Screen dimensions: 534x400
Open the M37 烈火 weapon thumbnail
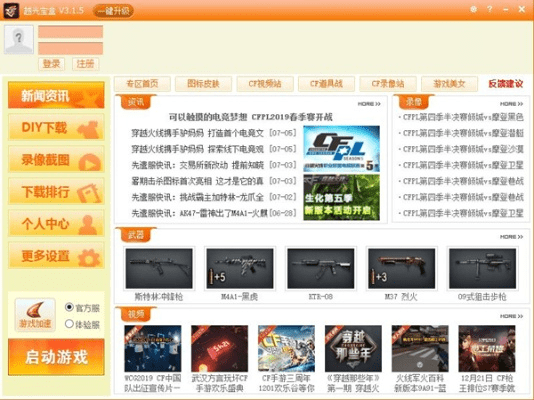tap(402, 269)
